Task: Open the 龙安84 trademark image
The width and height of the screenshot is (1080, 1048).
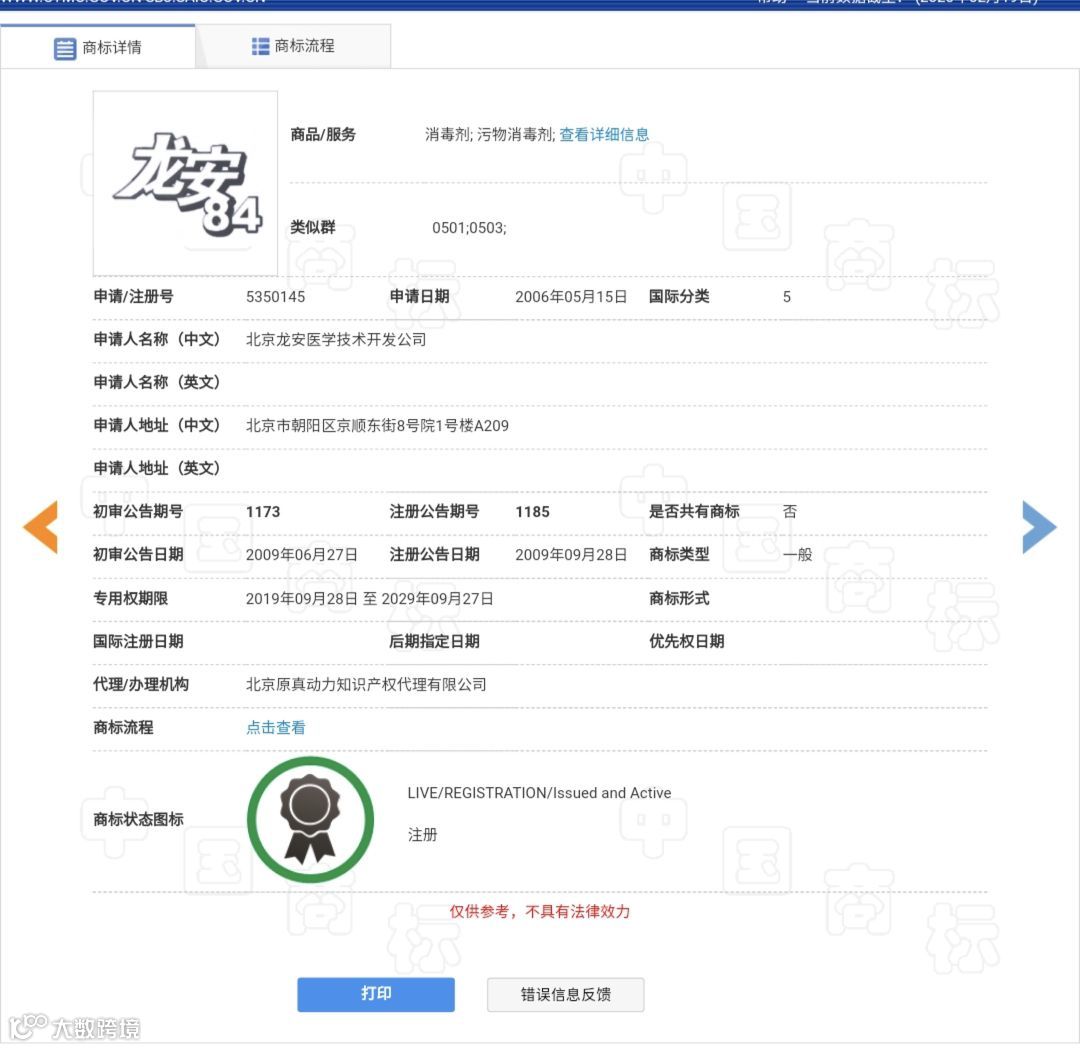Action: [x=185, y=183]
